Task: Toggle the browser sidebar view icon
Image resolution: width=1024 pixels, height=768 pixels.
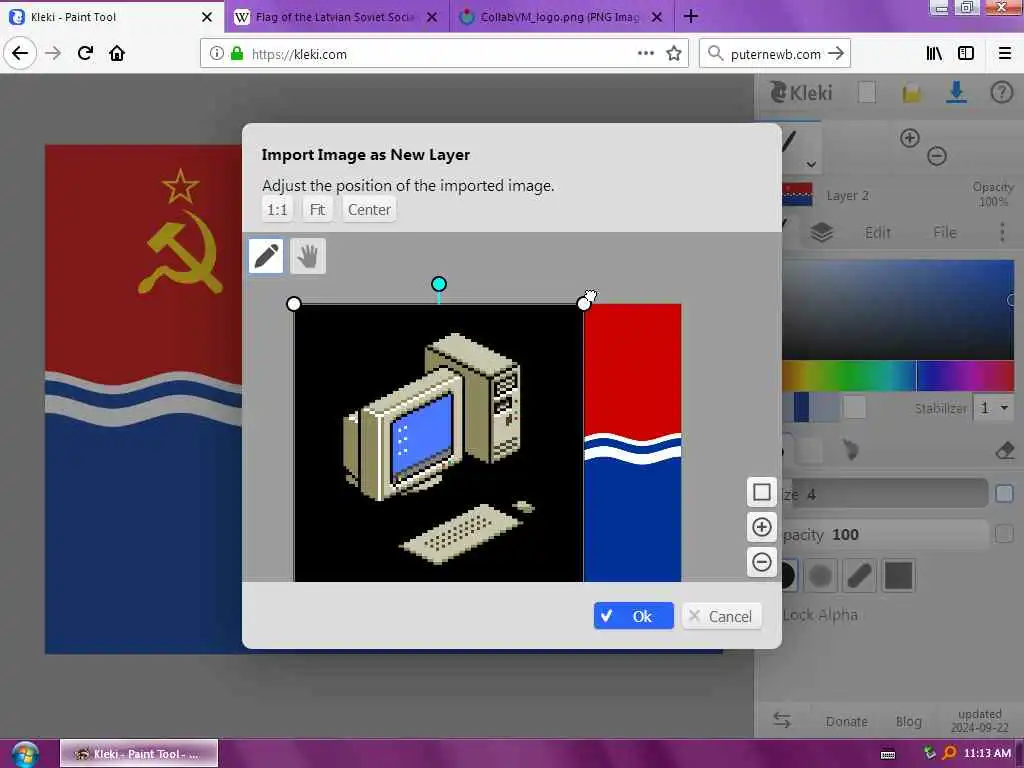Action: (966, 53)
